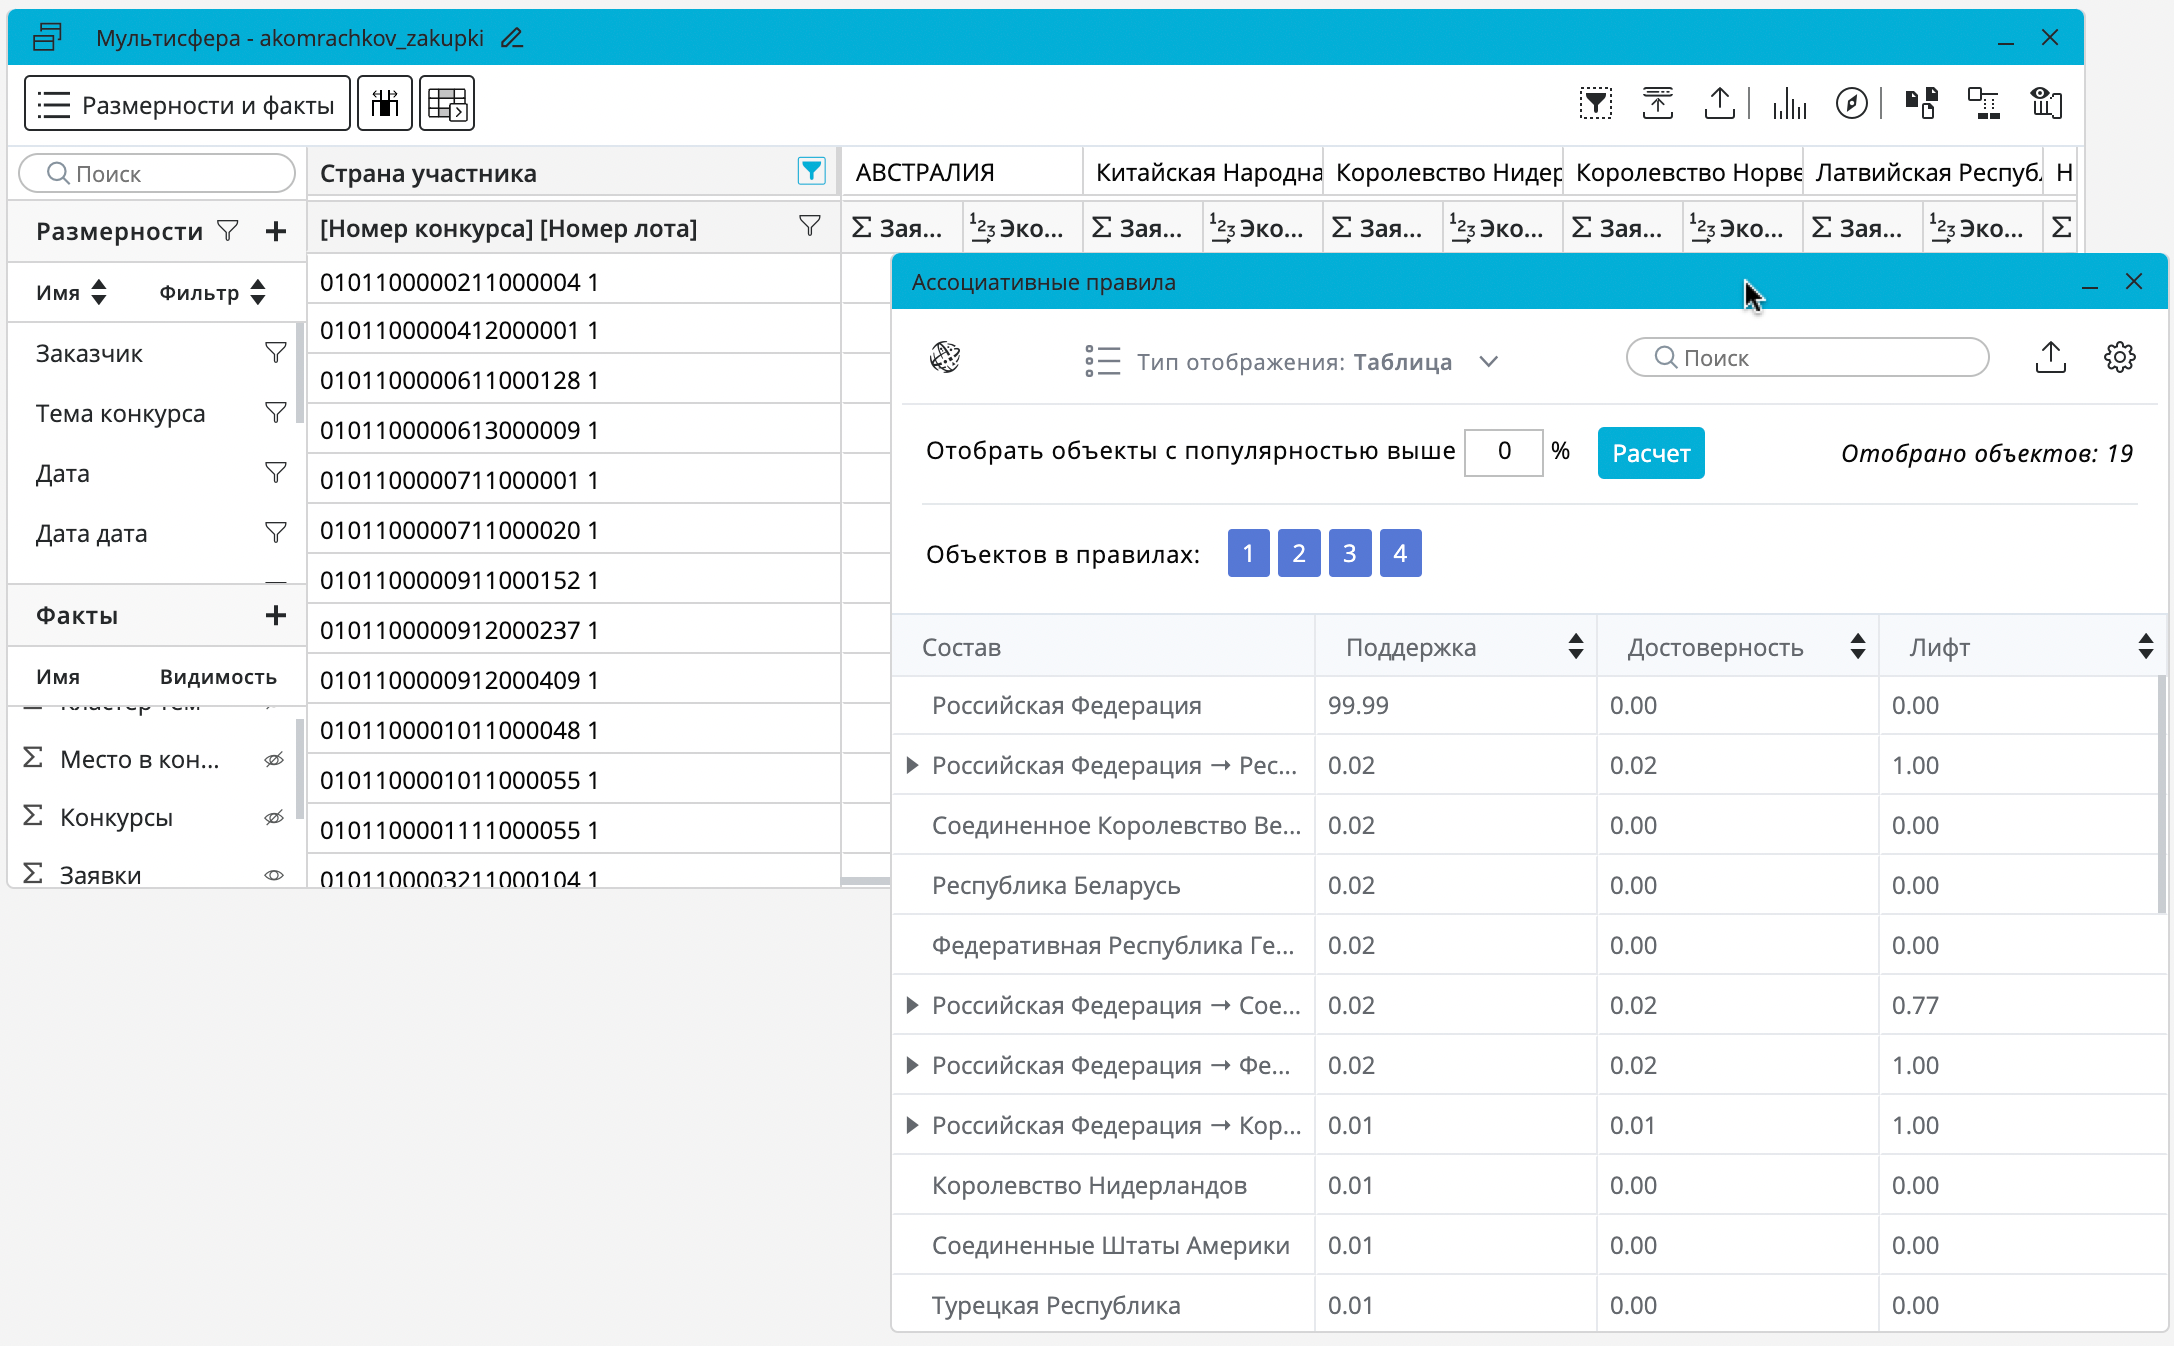Click active filter icon on Страна участника
Image resolution: width=2174 pixels, height=1346 pixels.
[x=811, y=171]
